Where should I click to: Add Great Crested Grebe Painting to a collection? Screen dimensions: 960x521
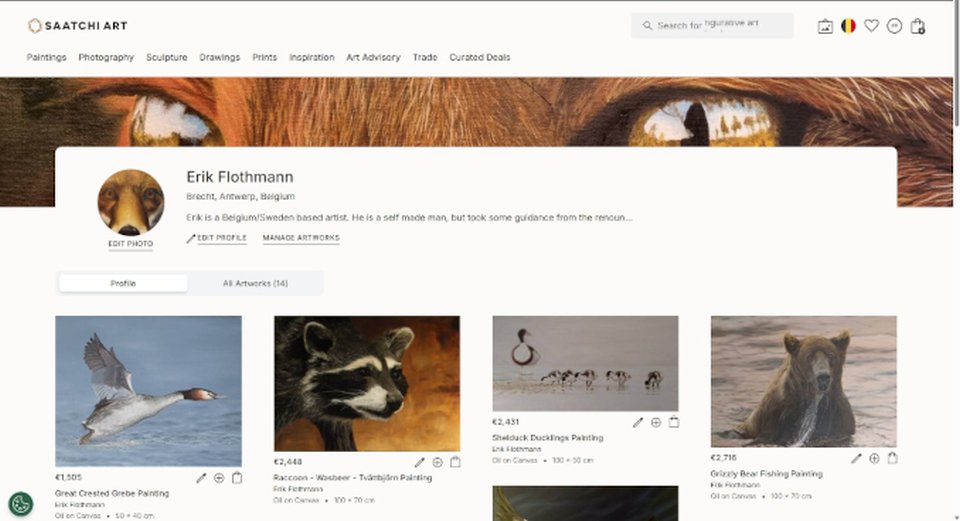click(x=219, y=478)
